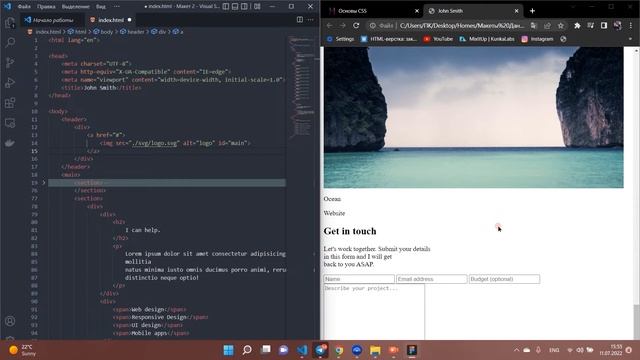Image resolution: width=640 pixels, height=360 pixels.
Task: Open Вид menu in VS Code
Action: pos(100,7)
